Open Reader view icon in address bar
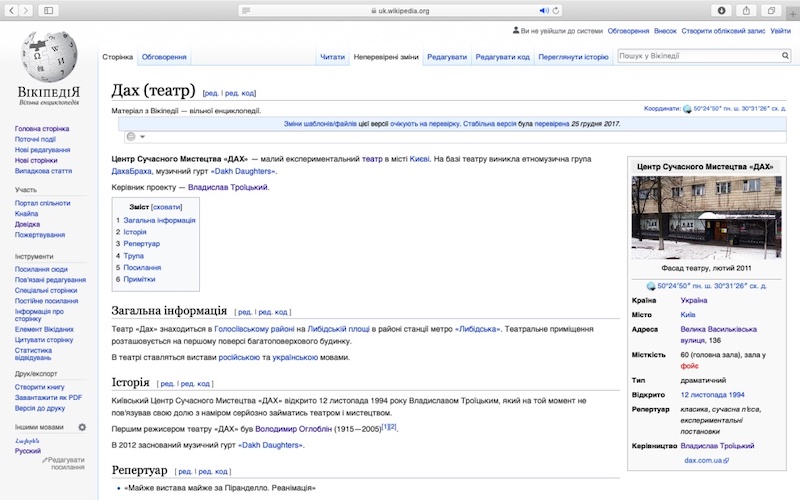The width and height of the screenshot is (800, 500). (x=246, y=10)
